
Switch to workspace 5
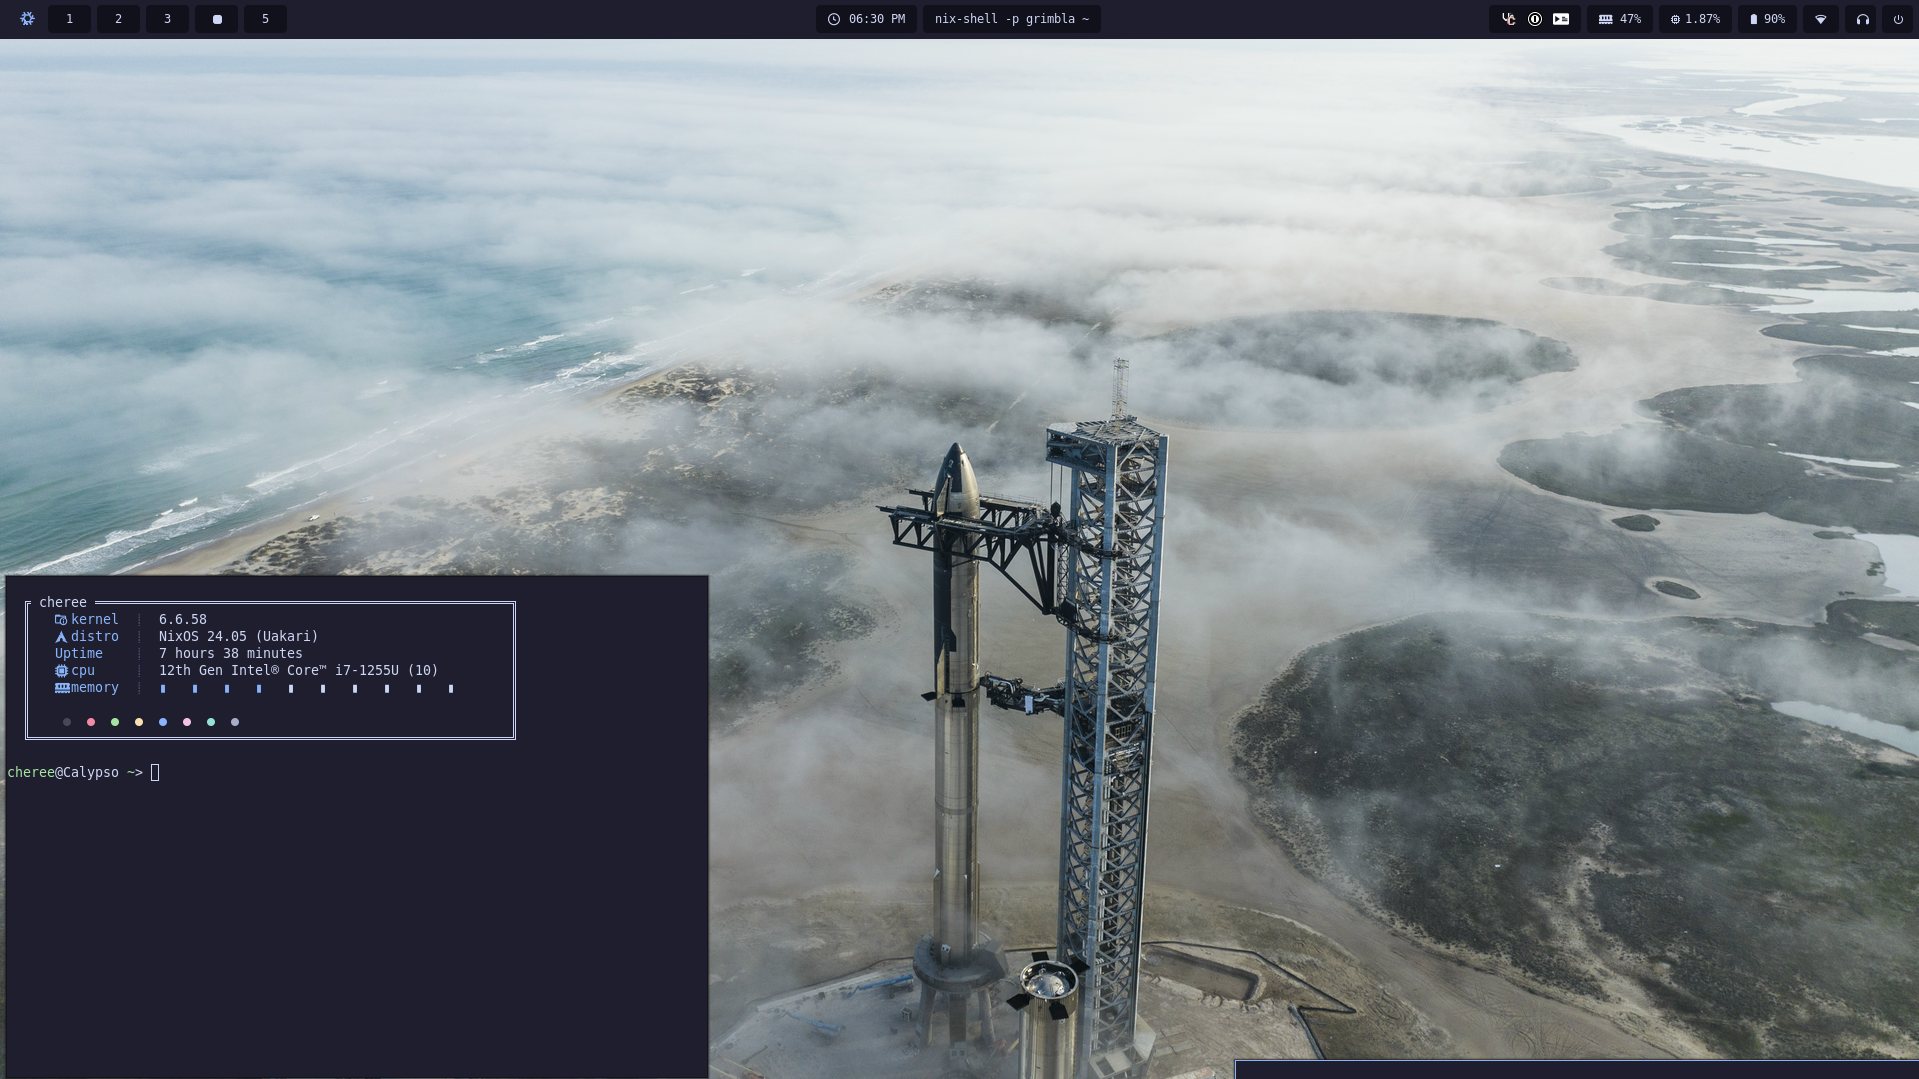(x=265, y=19)
